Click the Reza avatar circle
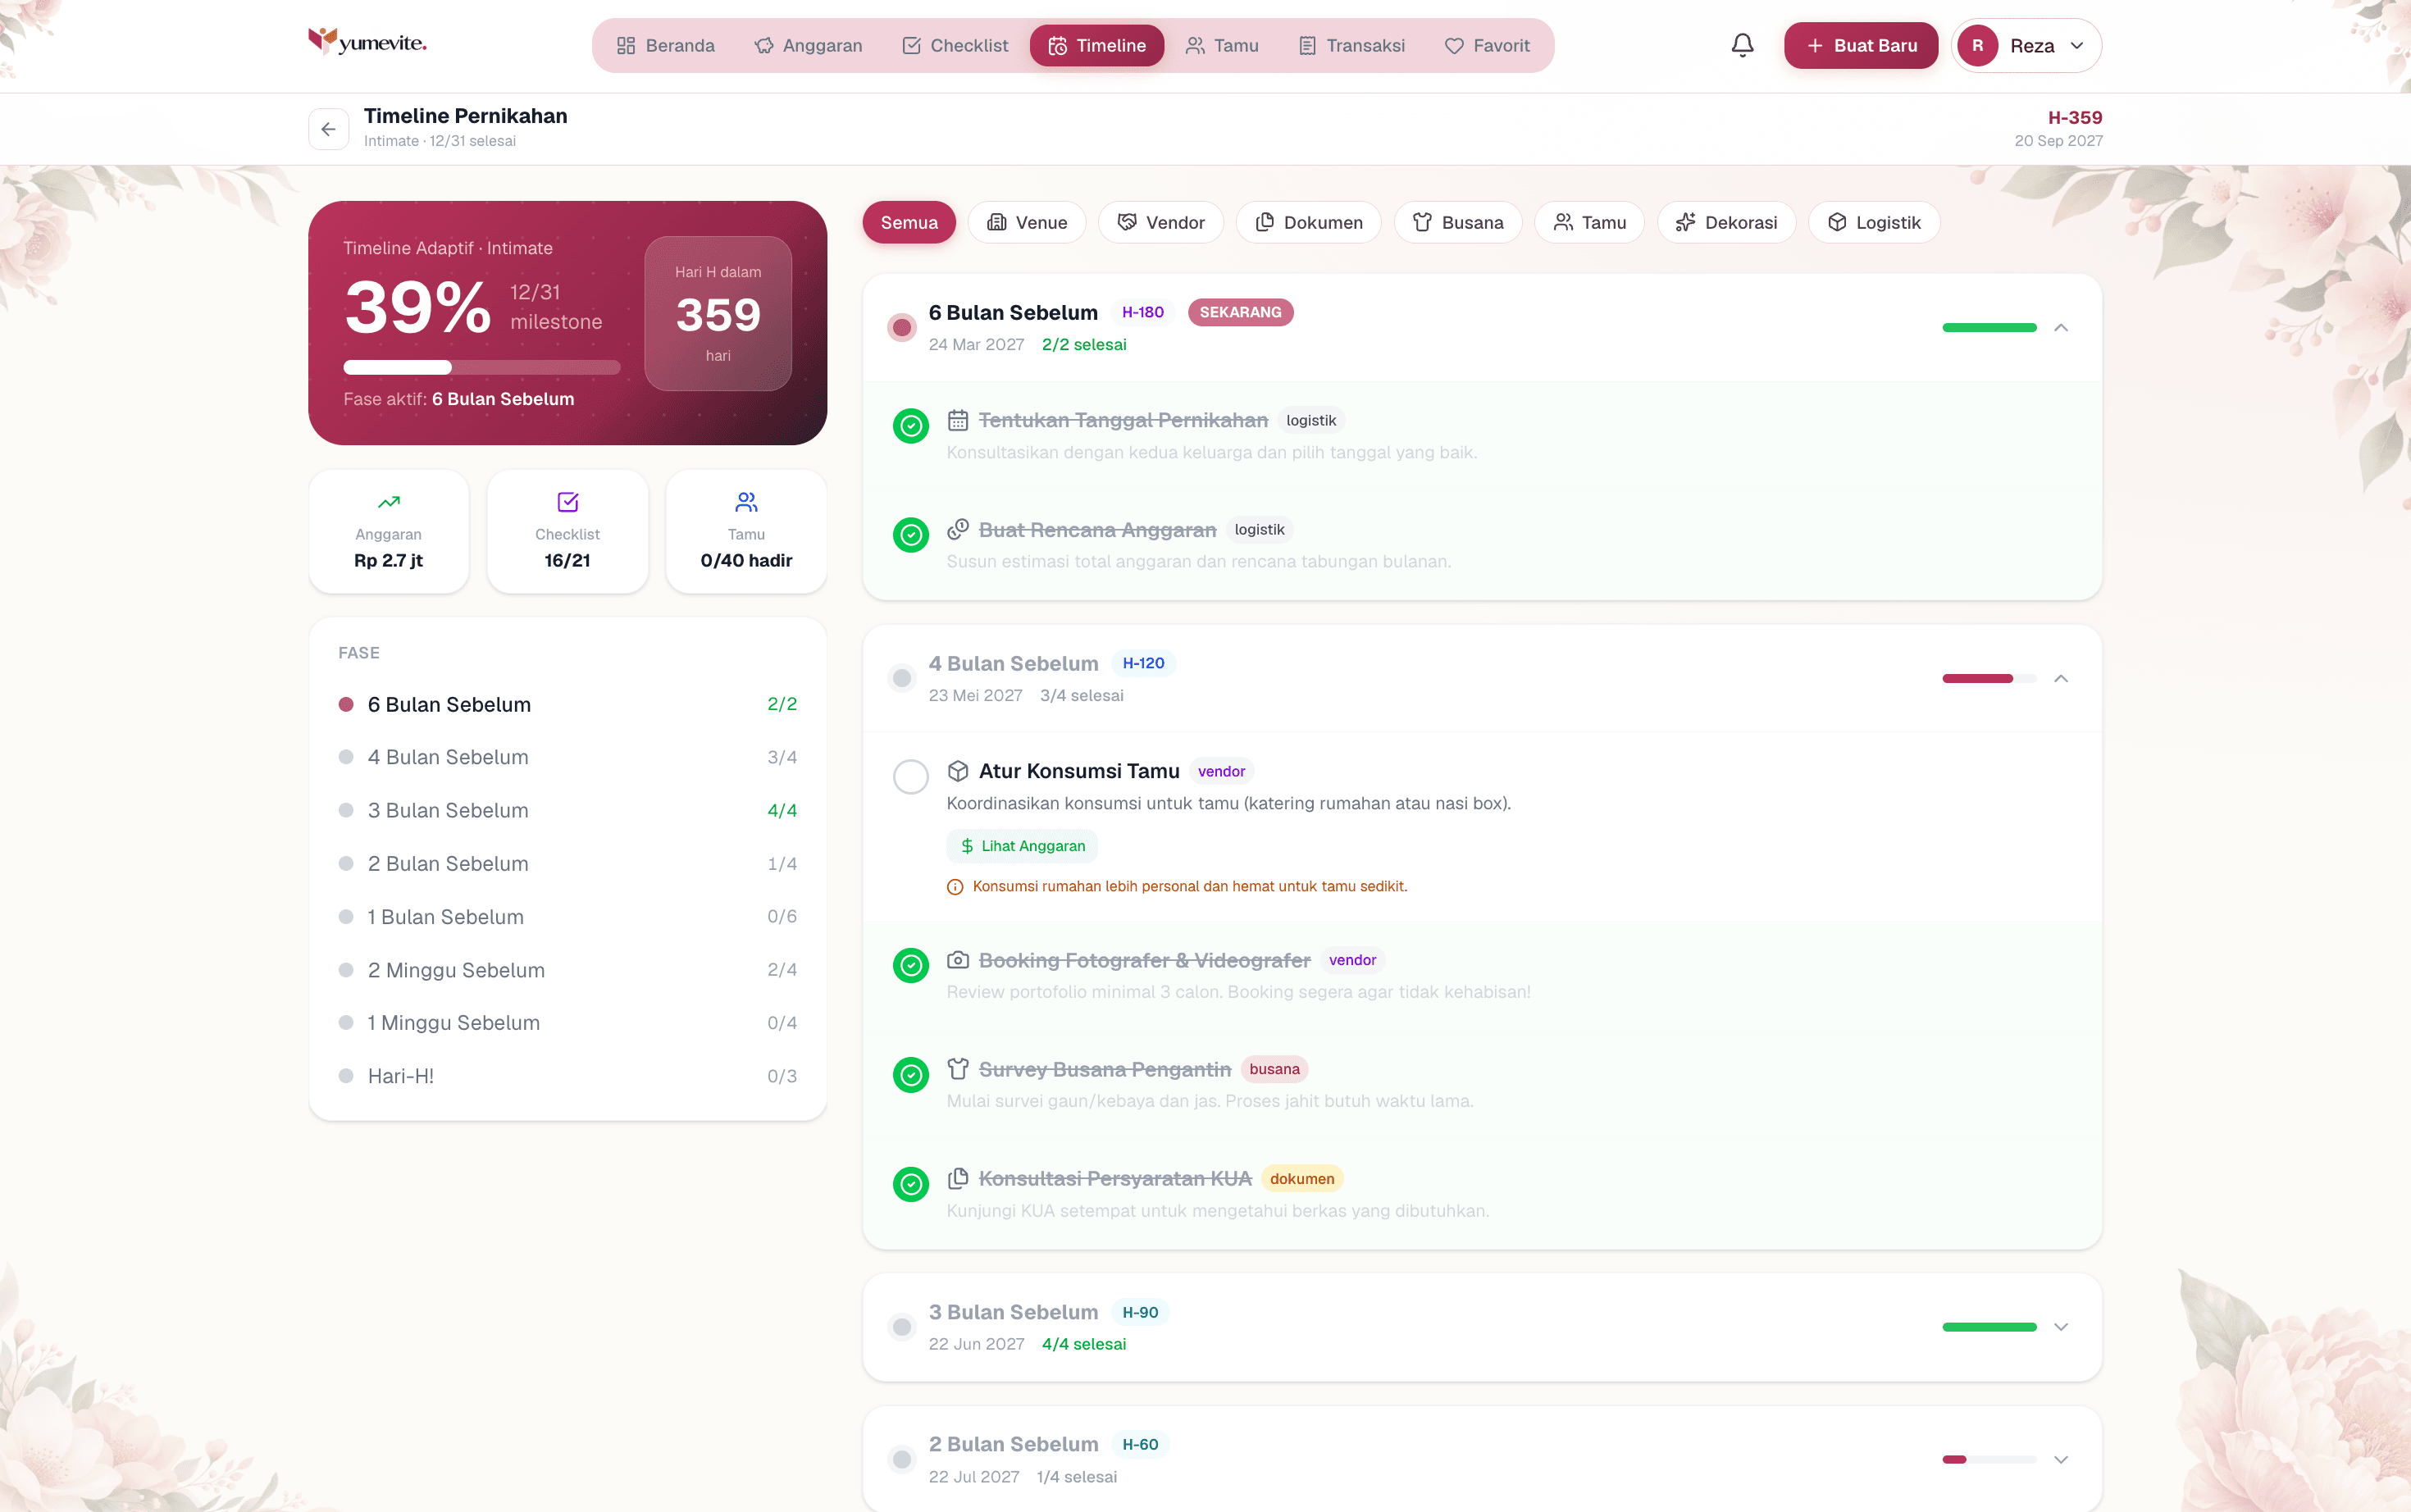 (x=1977, y=46)
